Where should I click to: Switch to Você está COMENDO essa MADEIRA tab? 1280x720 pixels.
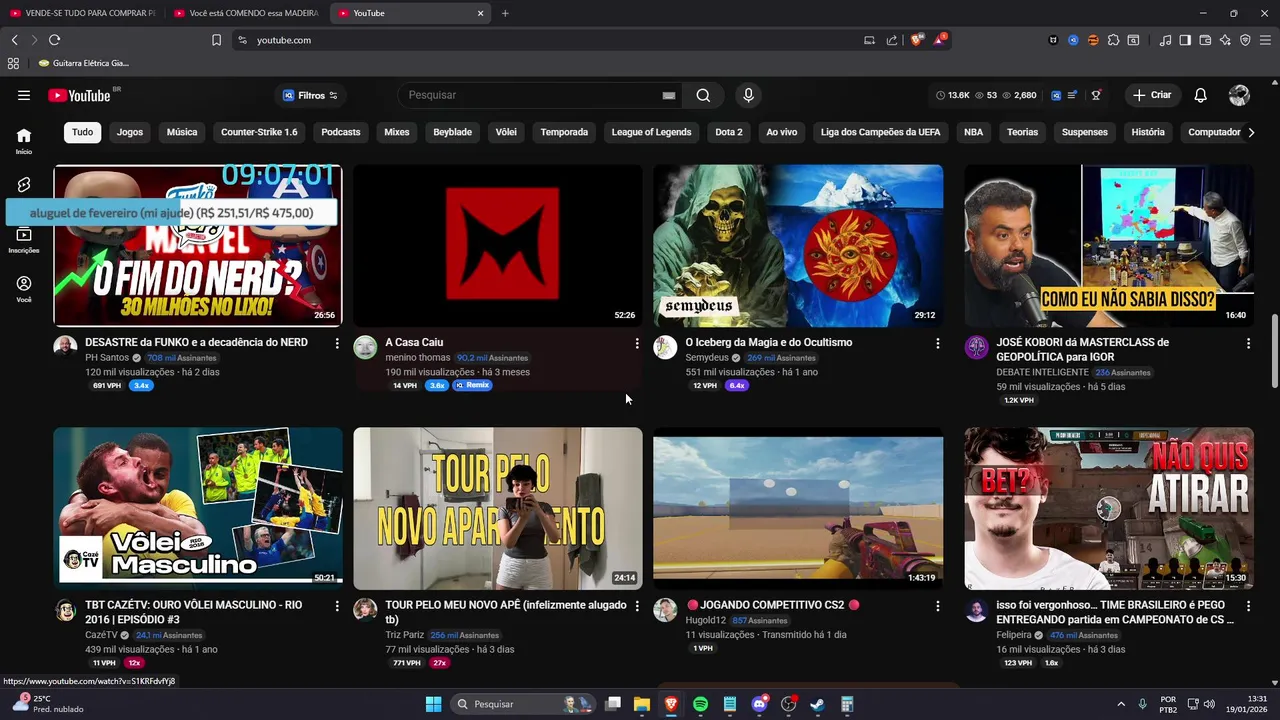point(246,13)
